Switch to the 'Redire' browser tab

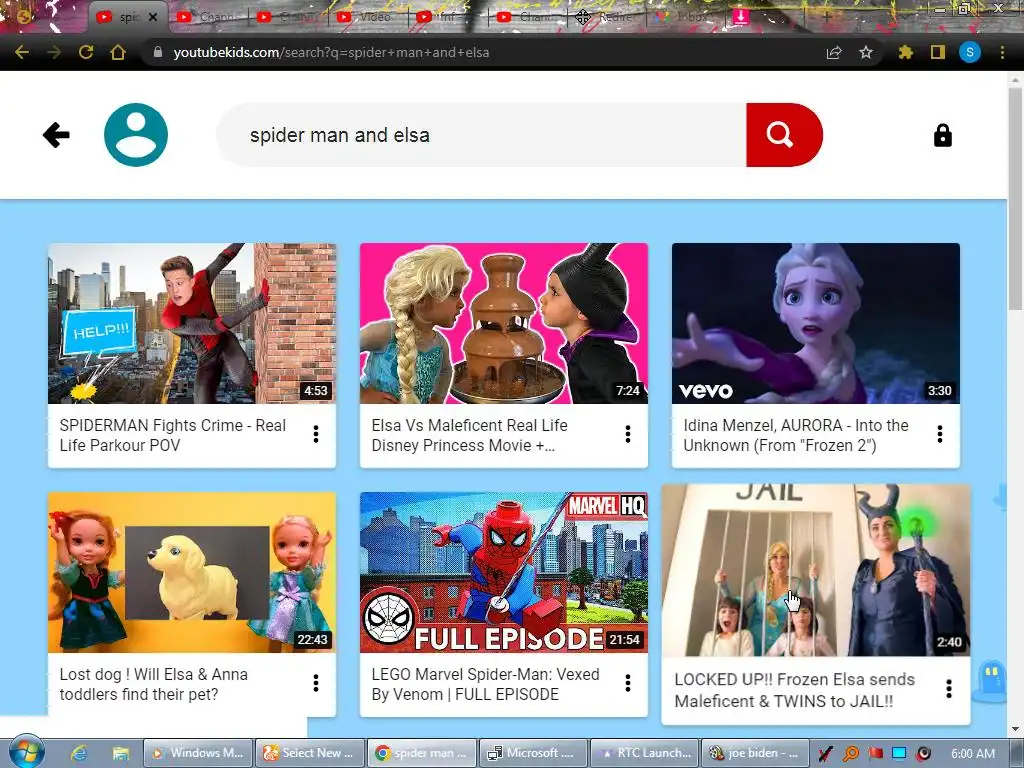click(x=607, y=18)
